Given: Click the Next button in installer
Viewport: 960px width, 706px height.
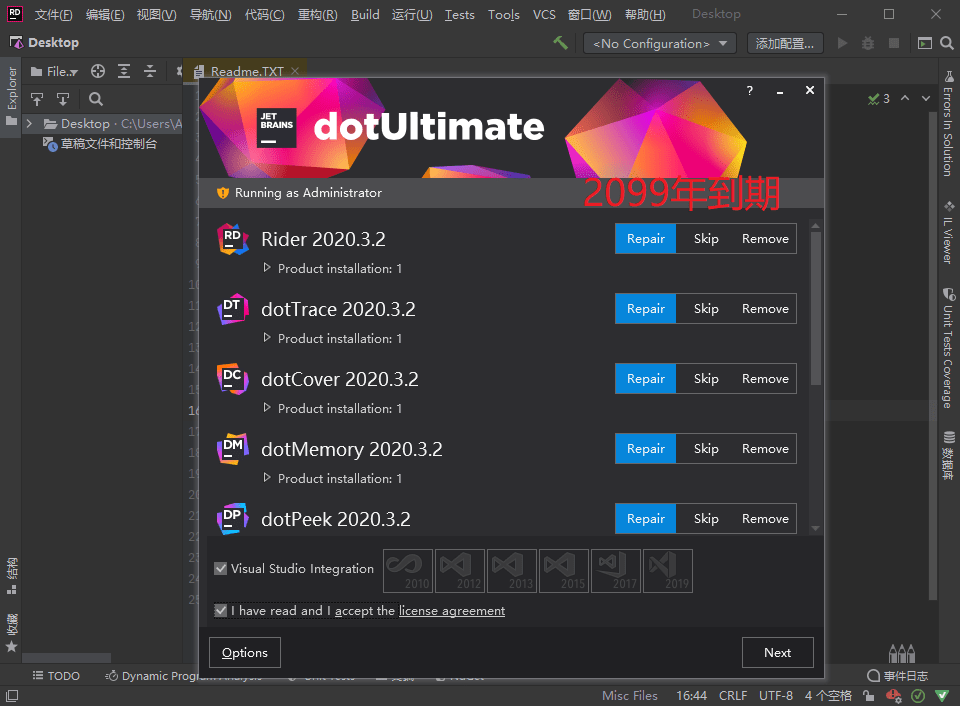Looking at the screenshot, I should click(x=778, y=653).
